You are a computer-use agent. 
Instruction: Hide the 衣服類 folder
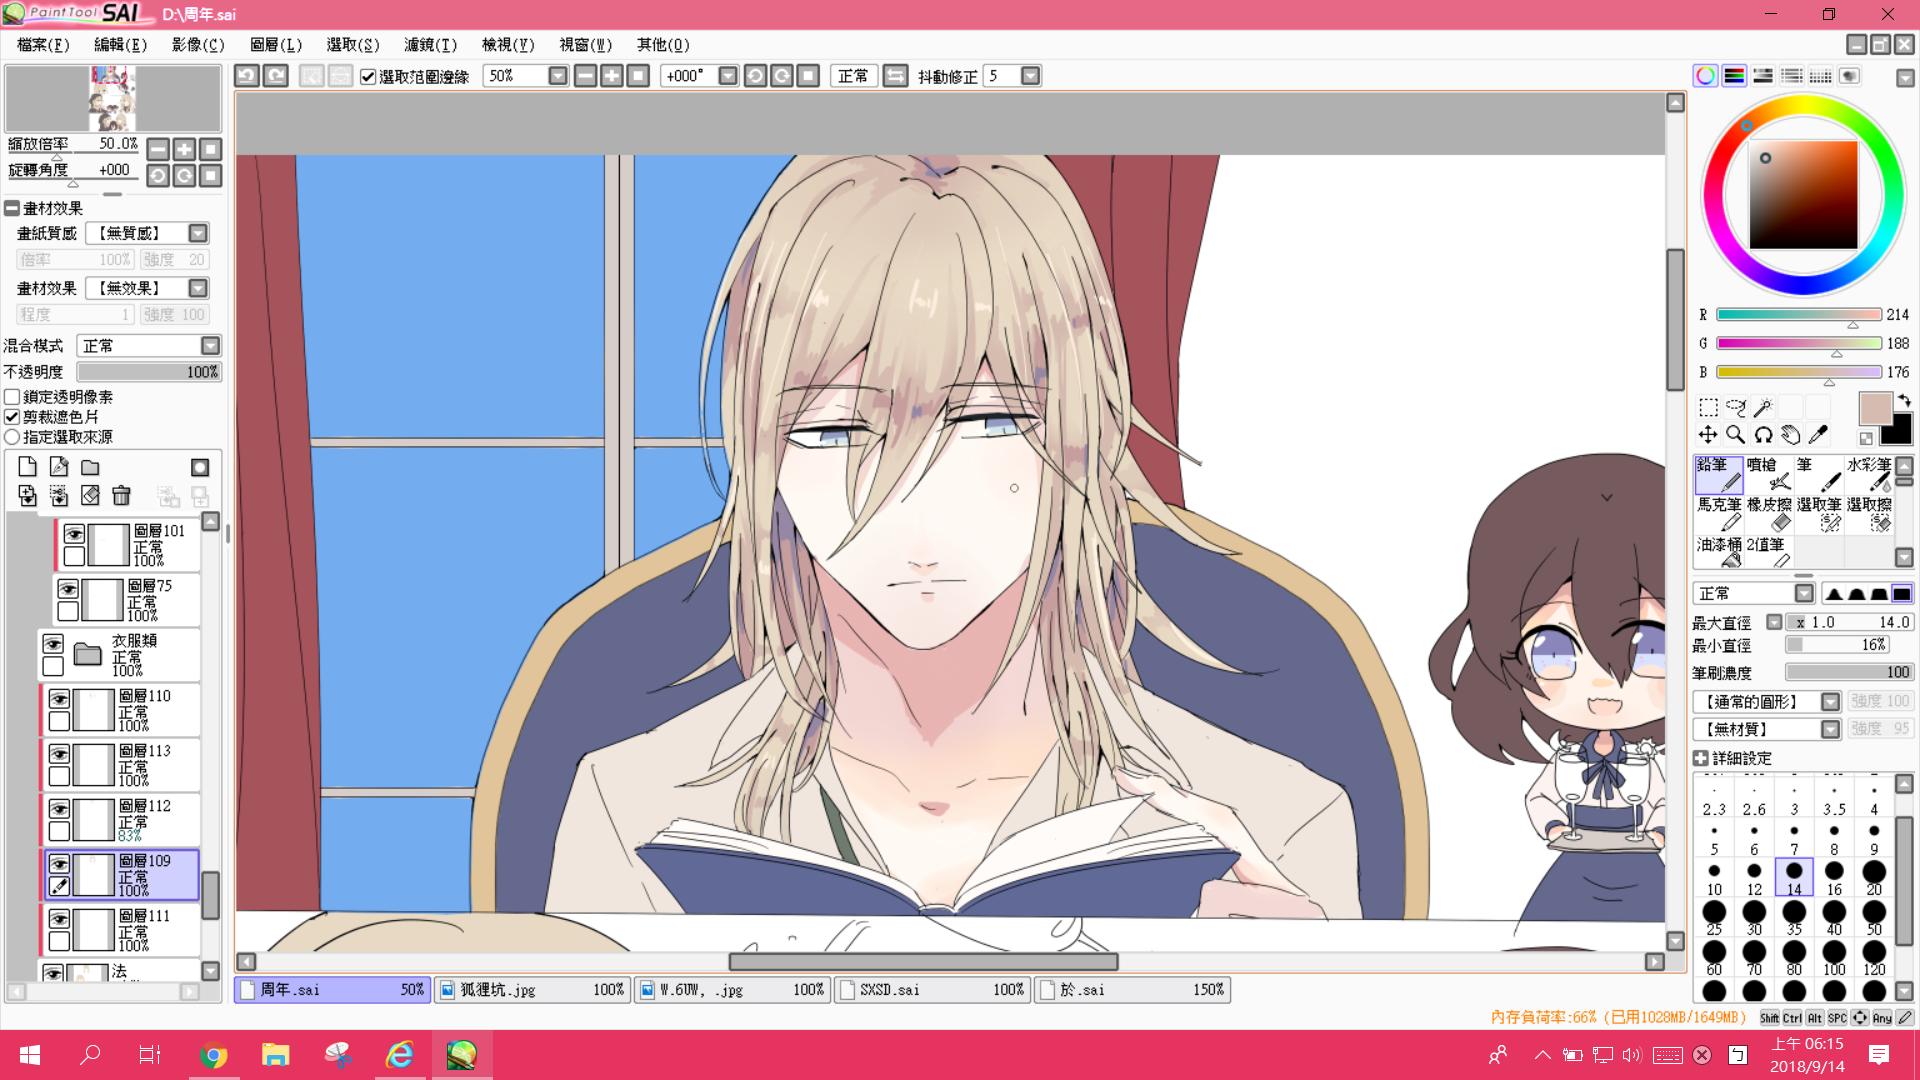[53, 644]
